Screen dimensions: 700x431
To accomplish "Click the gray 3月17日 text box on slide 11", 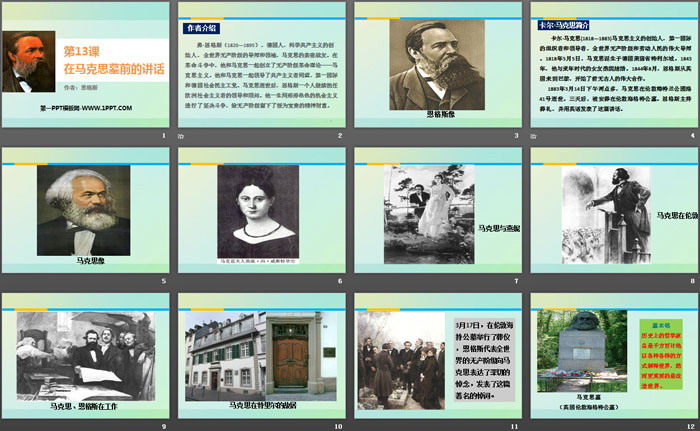I will 484,360.
